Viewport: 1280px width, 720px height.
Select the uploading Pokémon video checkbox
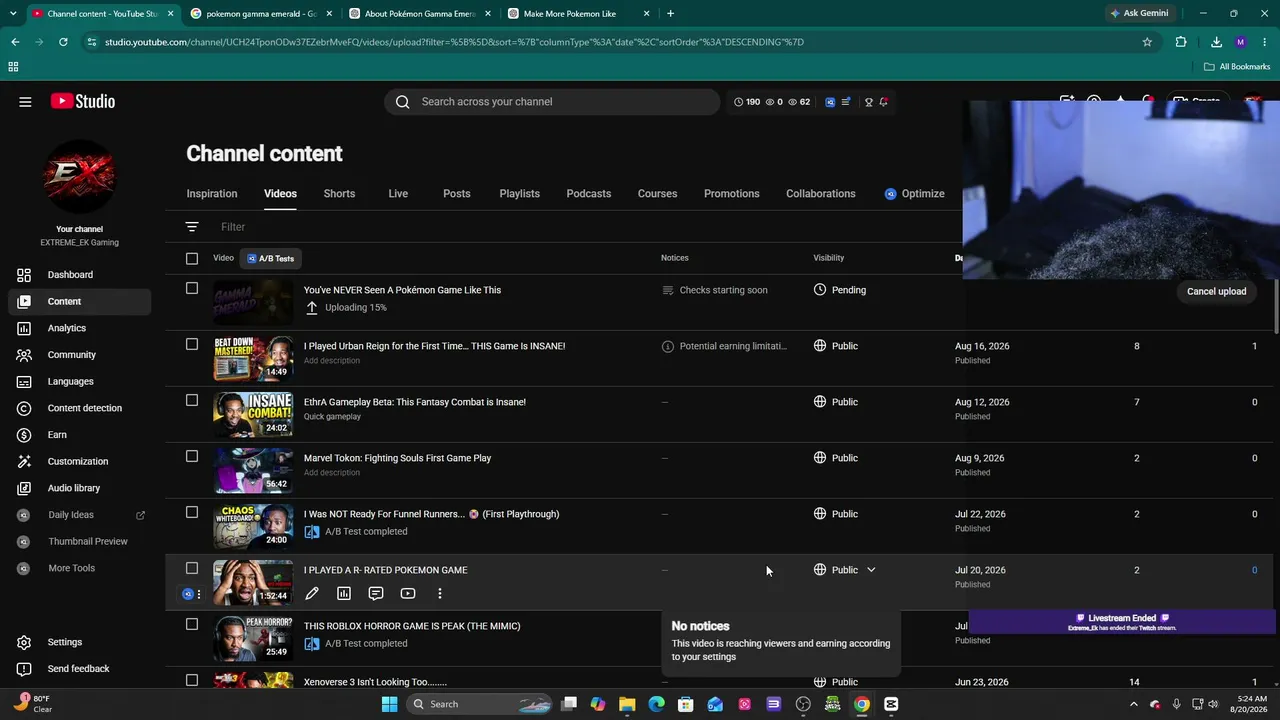pyautogui.click(x=192, y=288)
